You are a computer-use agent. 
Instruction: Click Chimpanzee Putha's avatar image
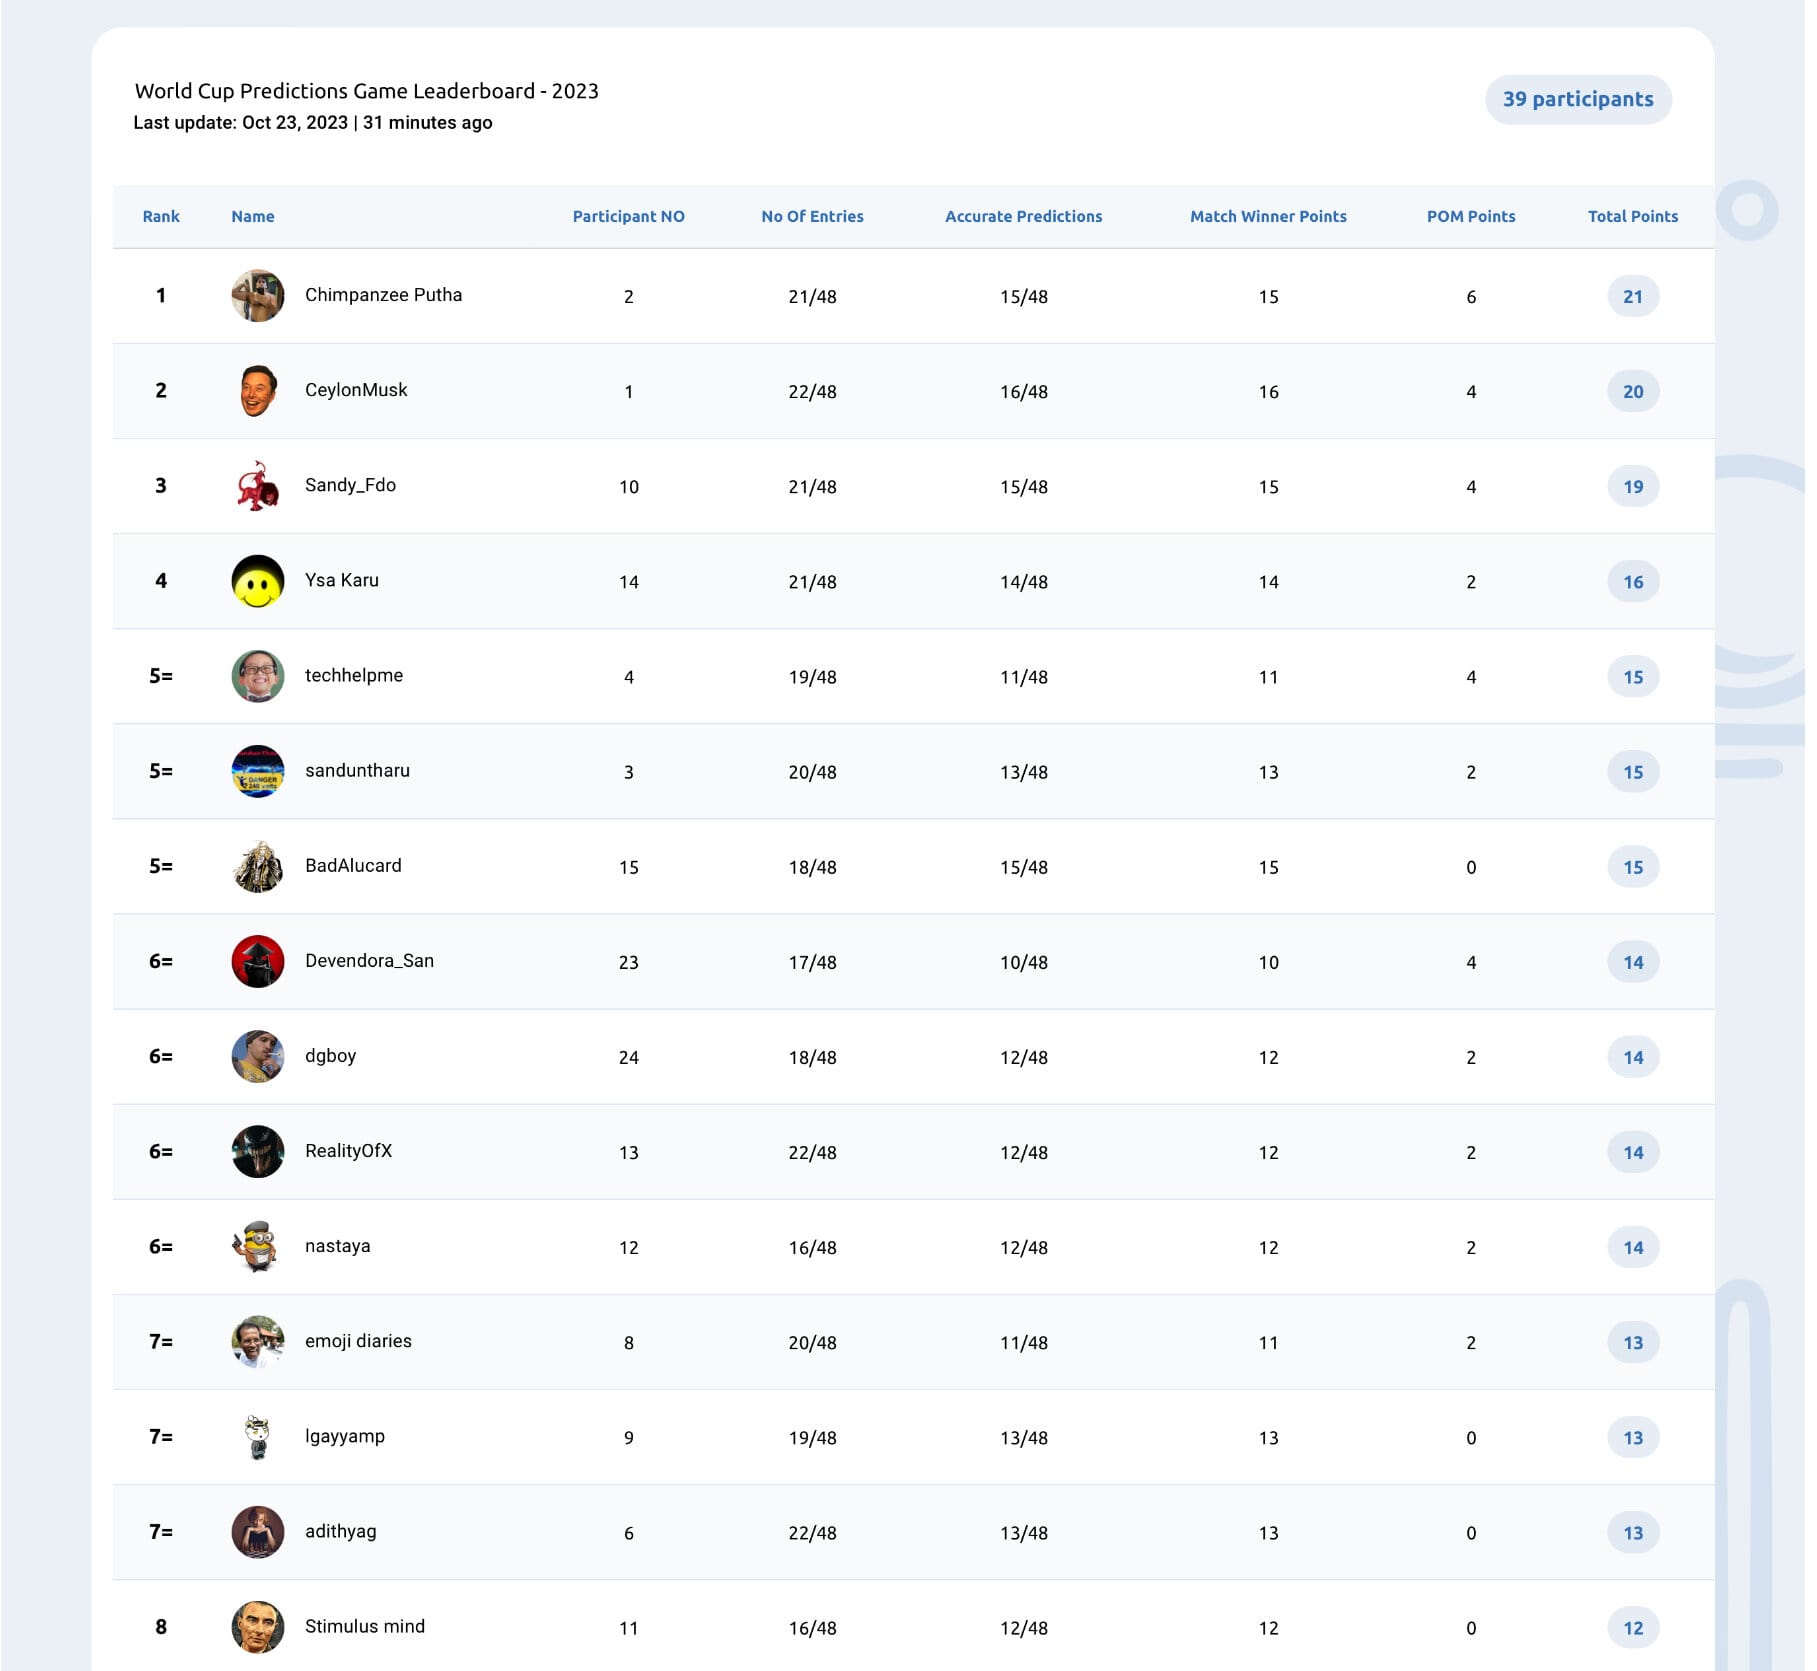click(x=258, y=296)
